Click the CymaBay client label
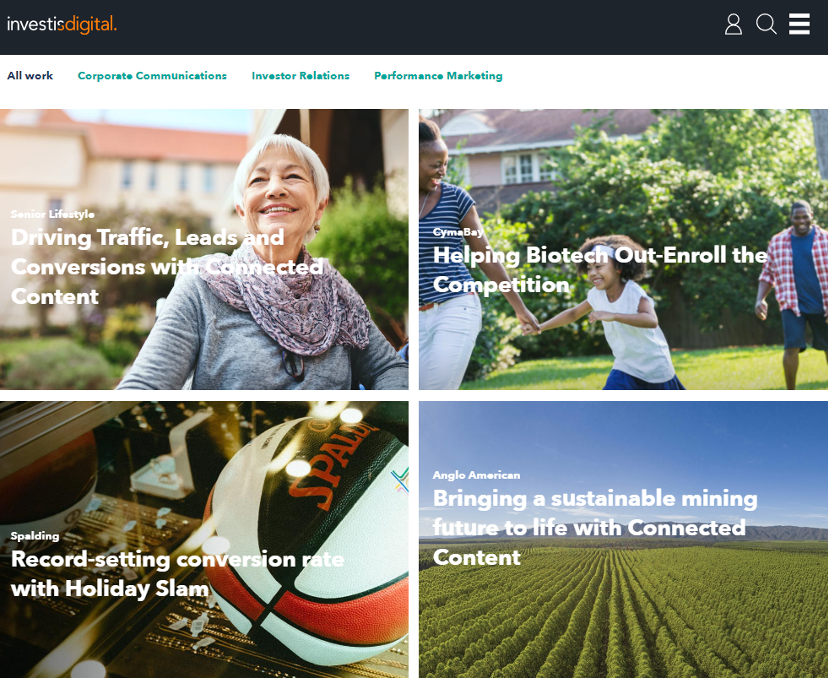 coord(458,232)
